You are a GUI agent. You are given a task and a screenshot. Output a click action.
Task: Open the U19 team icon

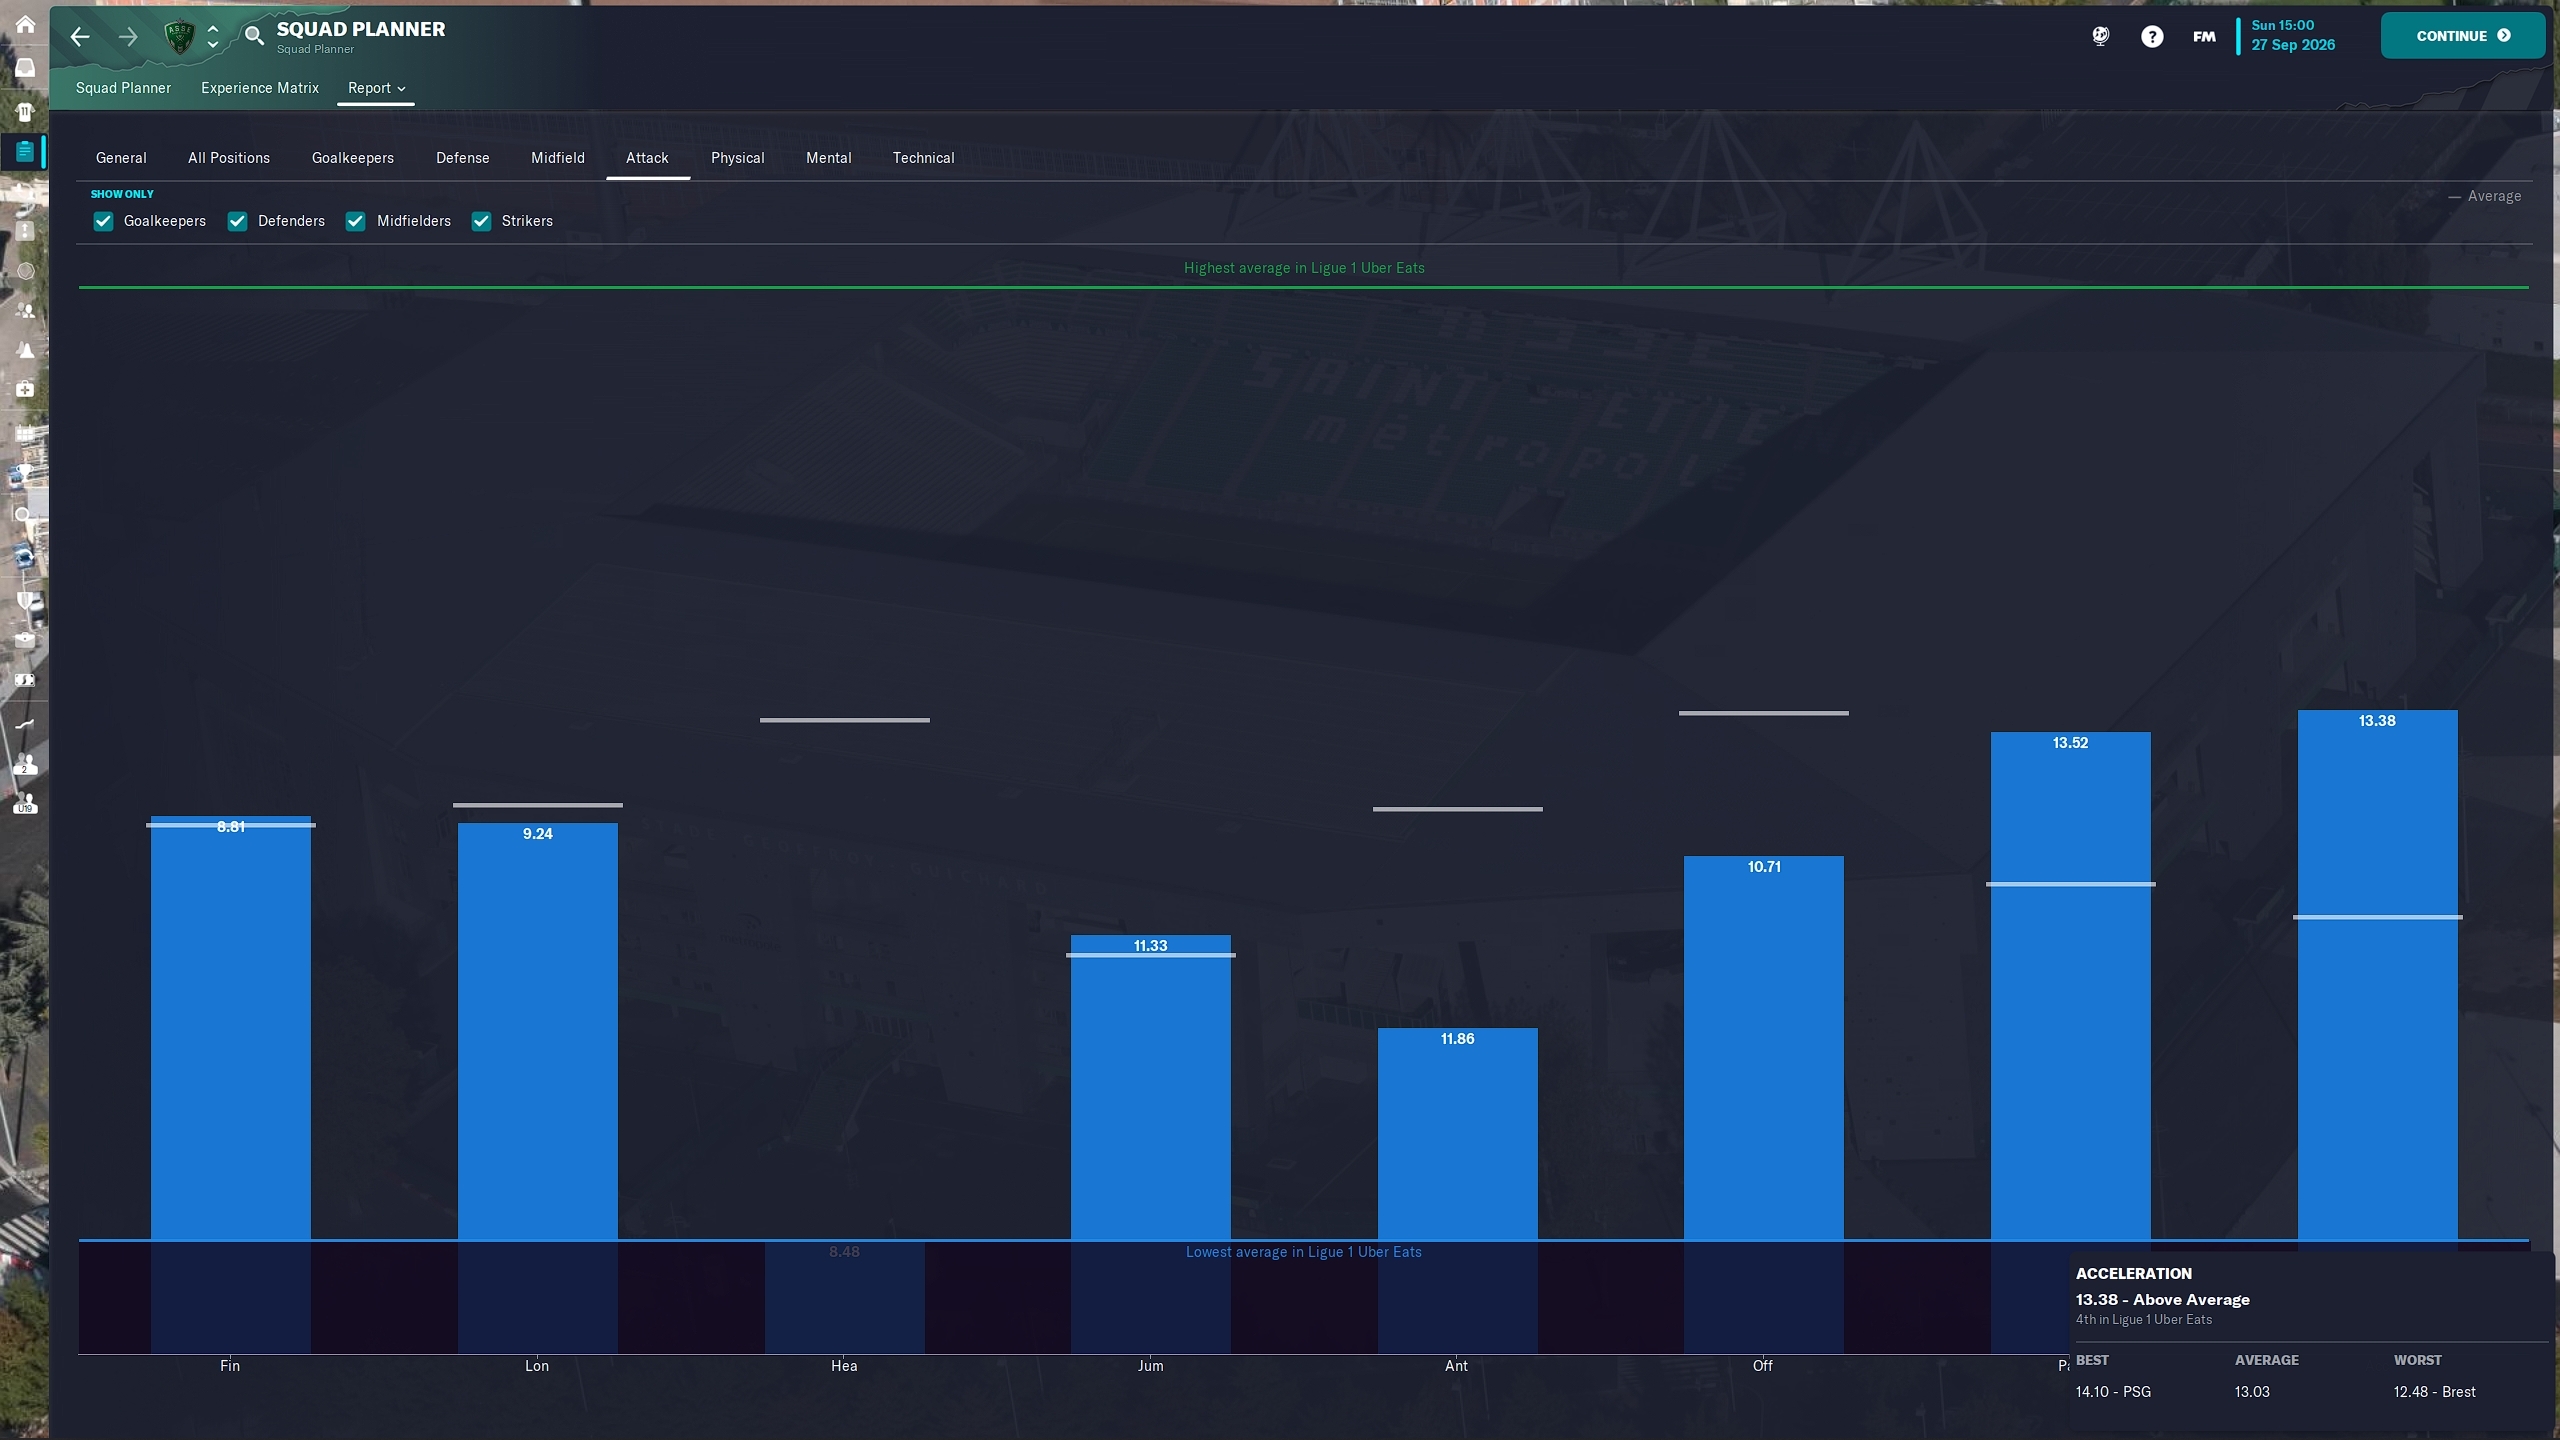click(x=25, y=804)
